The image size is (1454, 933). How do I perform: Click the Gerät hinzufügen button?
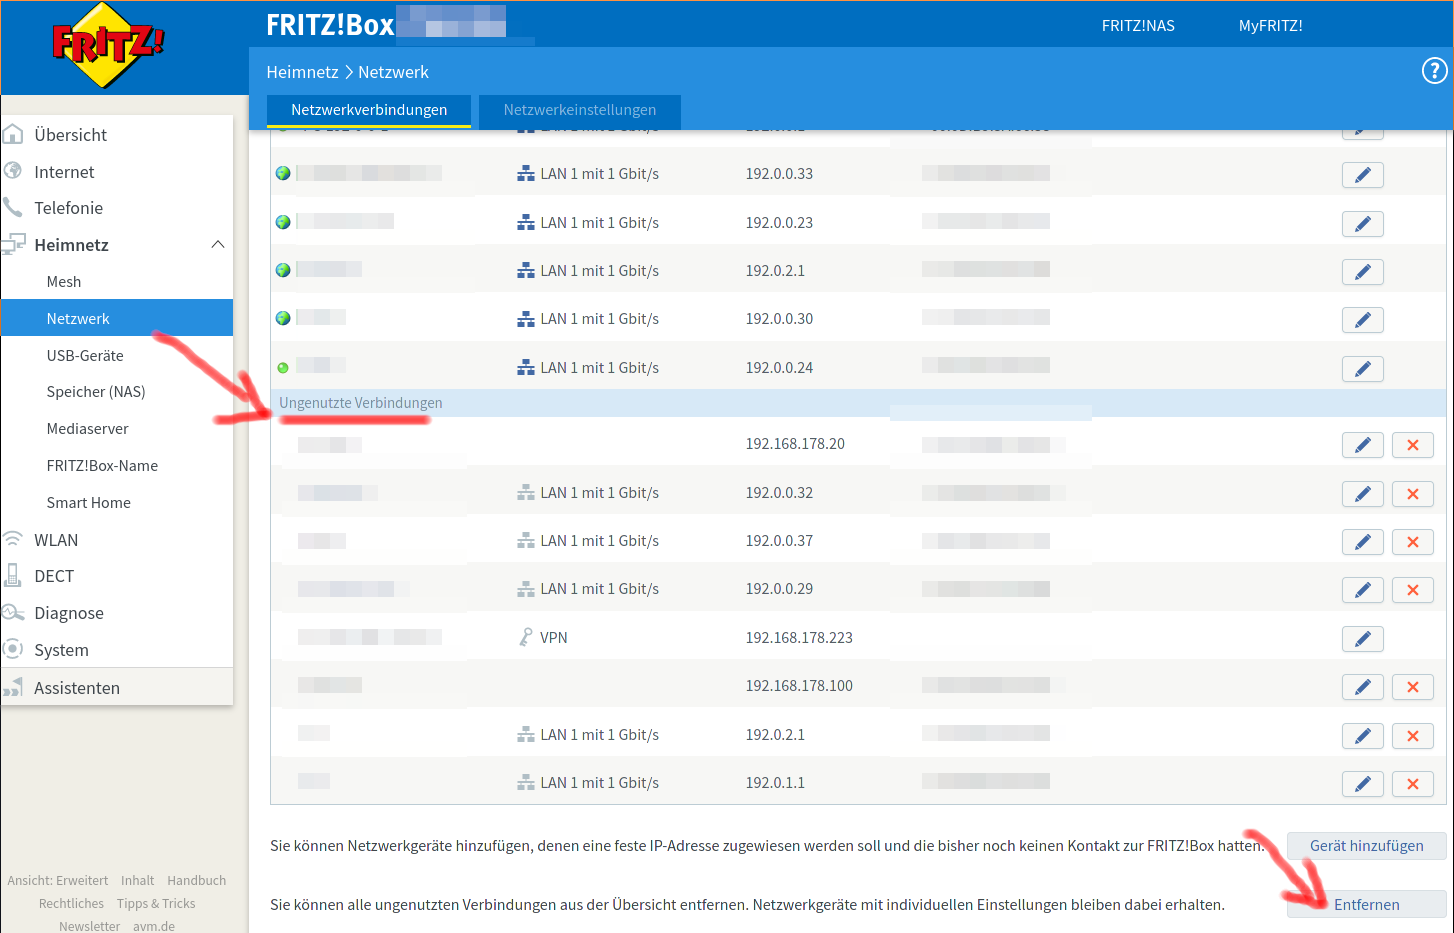[x=1366, y=846]
